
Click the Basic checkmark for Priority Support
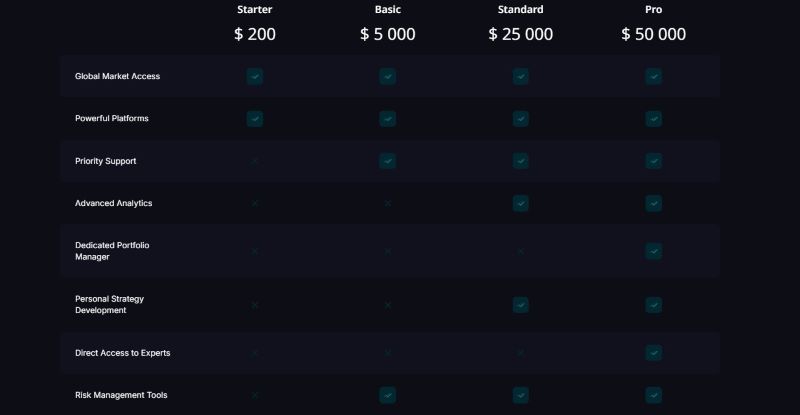(387, 161)
